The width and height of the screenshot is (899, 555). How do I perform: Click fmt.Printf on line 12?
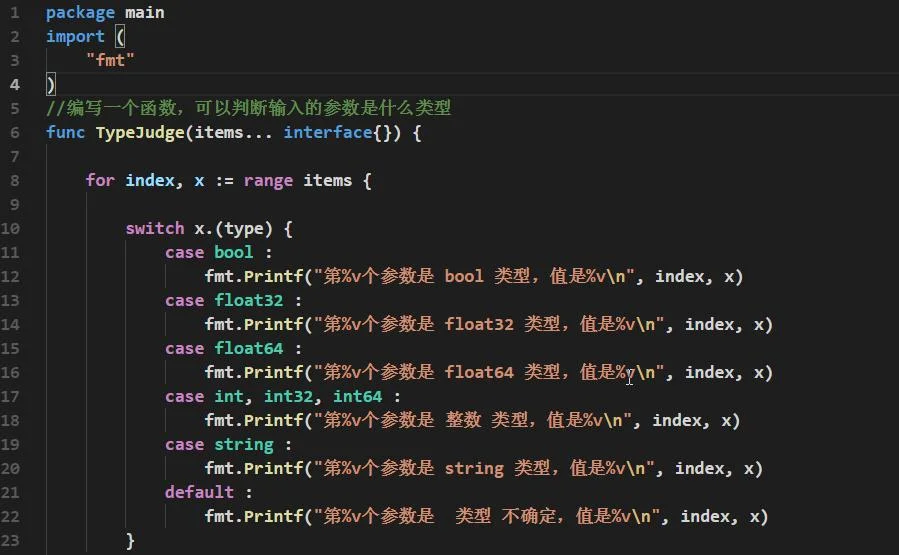(253, 276)
